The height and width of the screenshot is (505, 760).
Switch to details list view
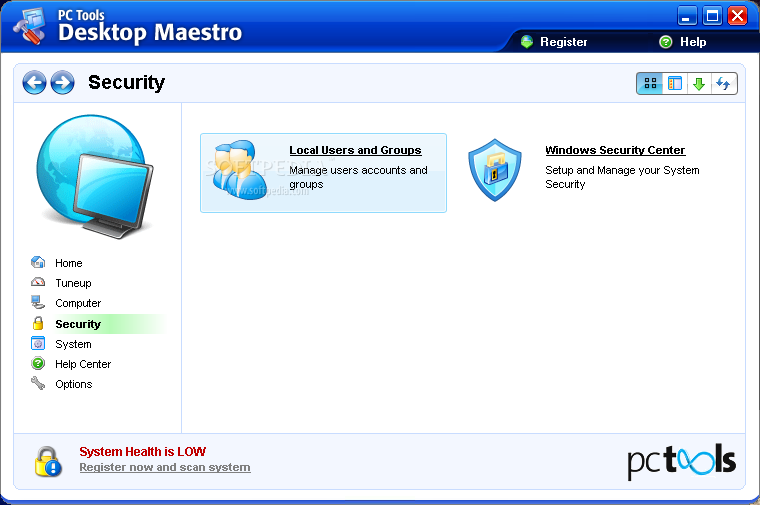675,83
